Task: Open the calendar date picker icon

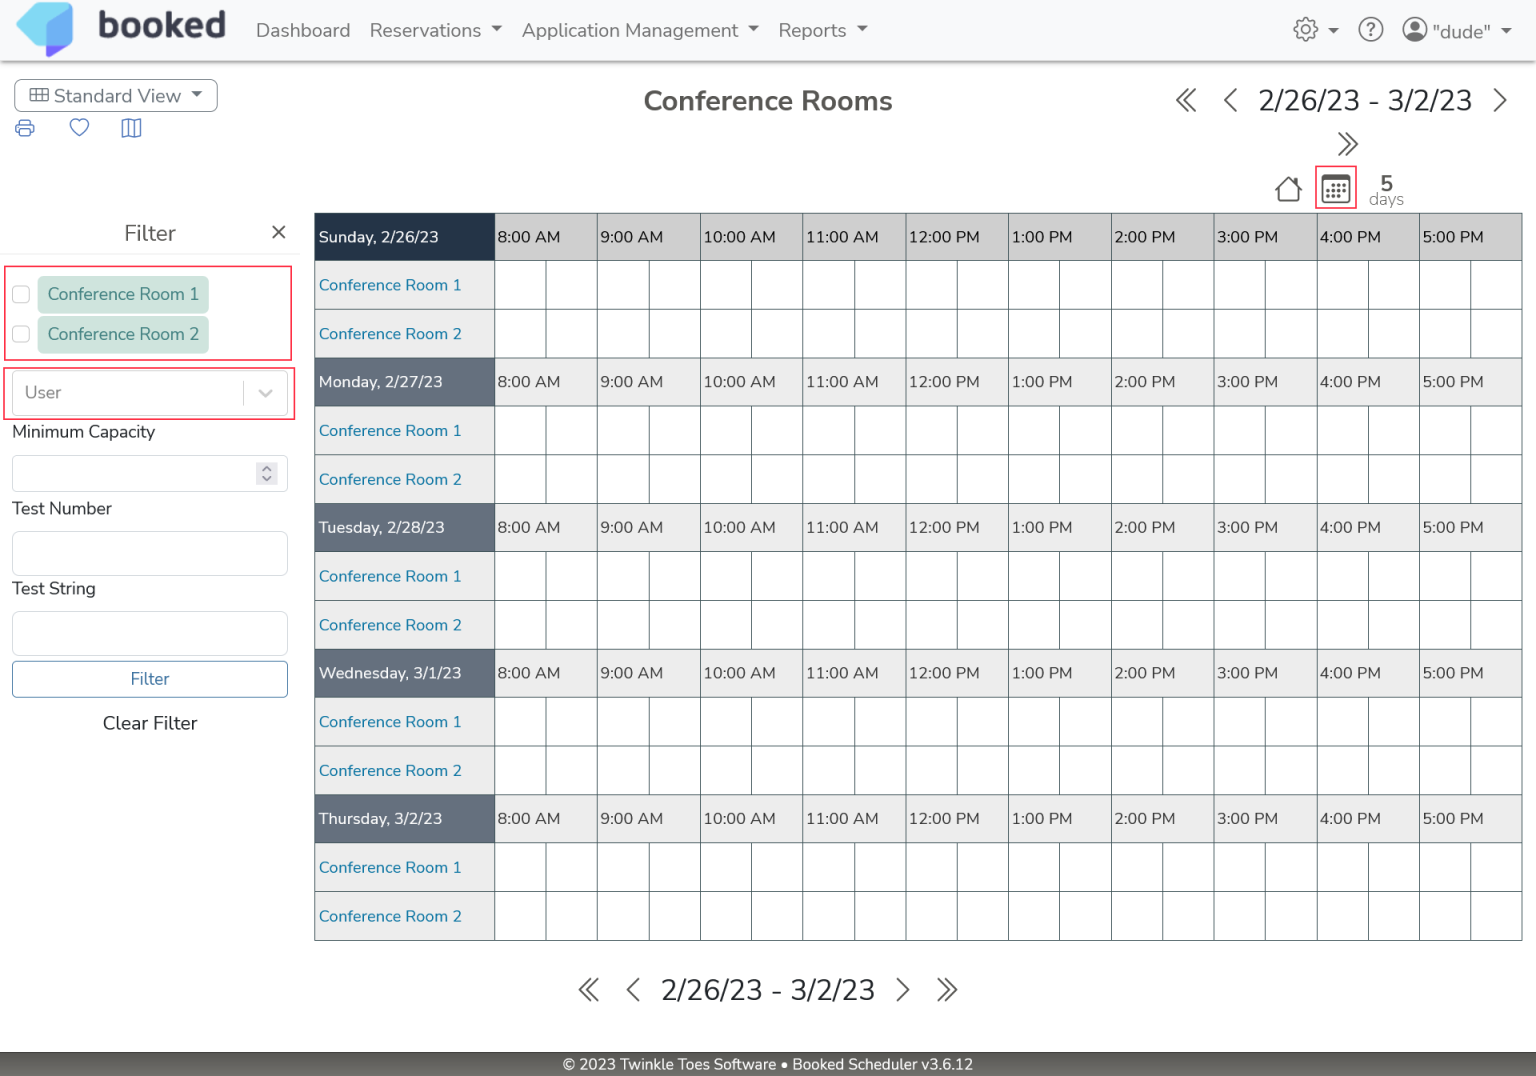Action: tap(1335, 188)
